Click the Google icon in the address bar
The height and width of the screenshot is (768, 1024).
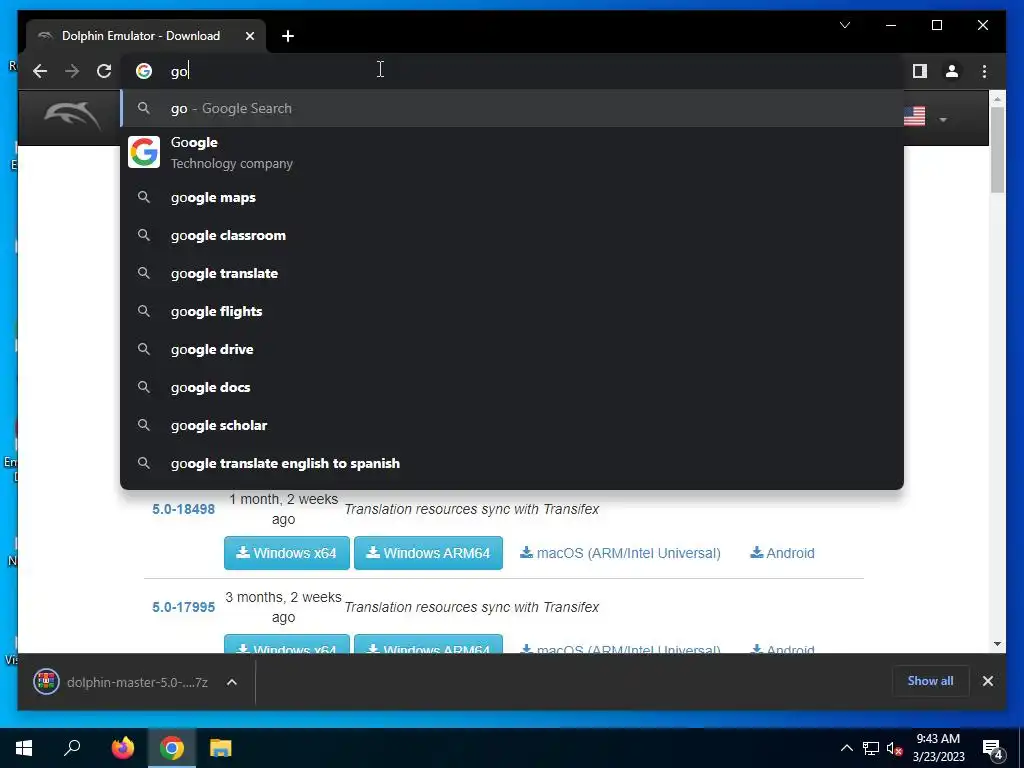tap(144, 71)
